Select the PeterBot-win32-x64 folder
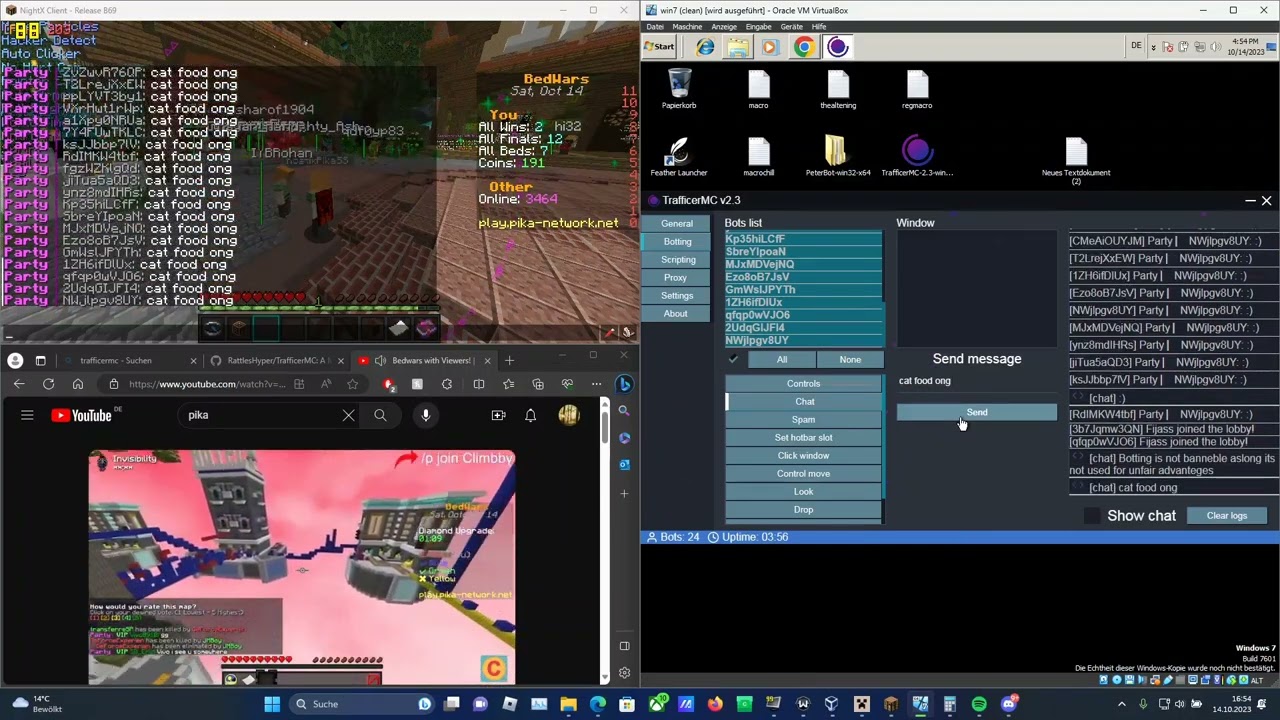 [x=838, y=157]
